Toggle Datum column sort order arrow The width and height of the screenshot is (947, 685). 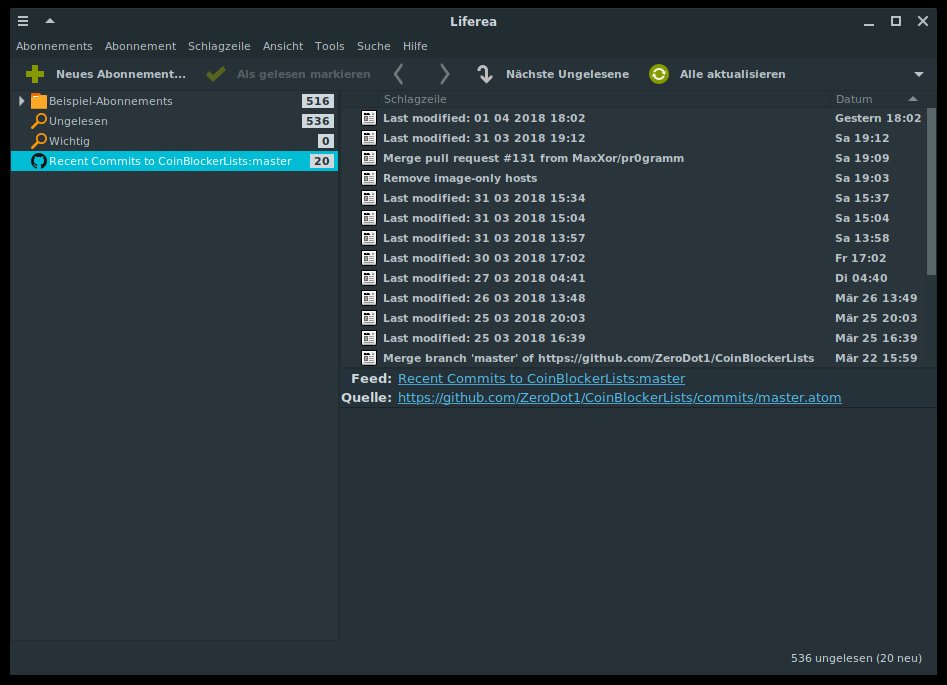[x=913, y=99]
